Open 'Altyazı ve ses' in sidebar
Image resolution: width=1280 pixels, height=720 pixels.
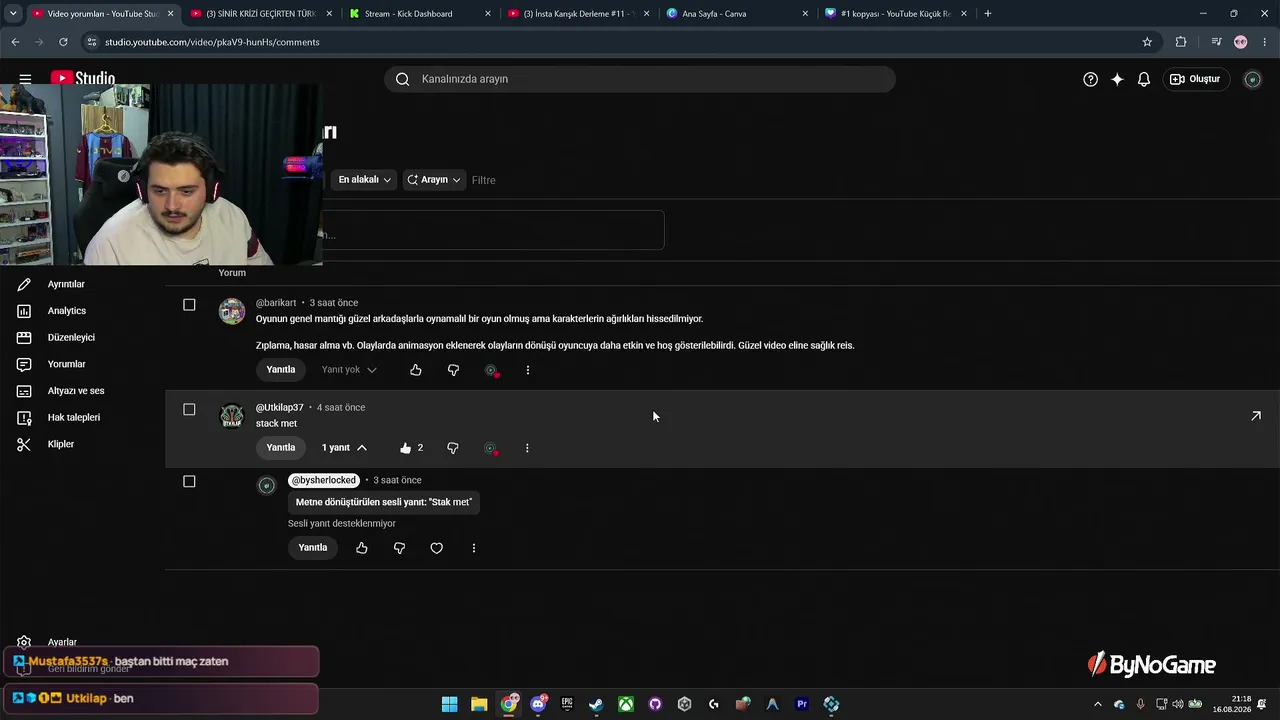76,391
